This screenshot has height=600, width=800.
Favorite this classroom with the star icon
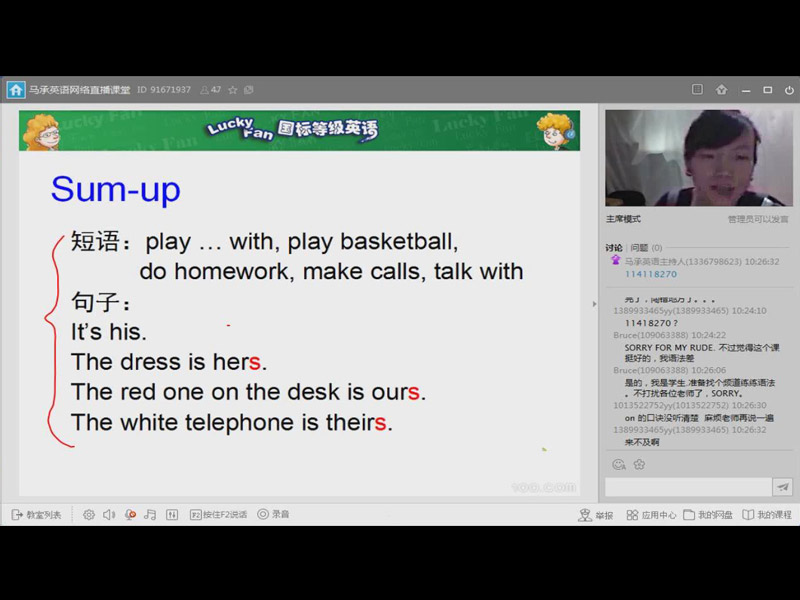pyautogui.click(x=233, y=90)
